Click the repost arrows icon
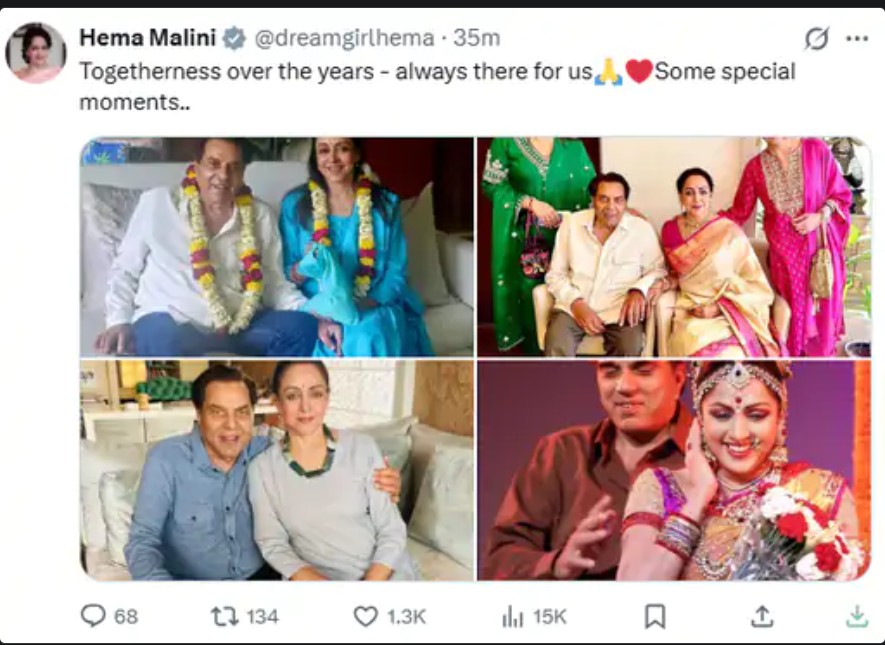The width and height of the screenshot is (885, 645). point(224,616)
